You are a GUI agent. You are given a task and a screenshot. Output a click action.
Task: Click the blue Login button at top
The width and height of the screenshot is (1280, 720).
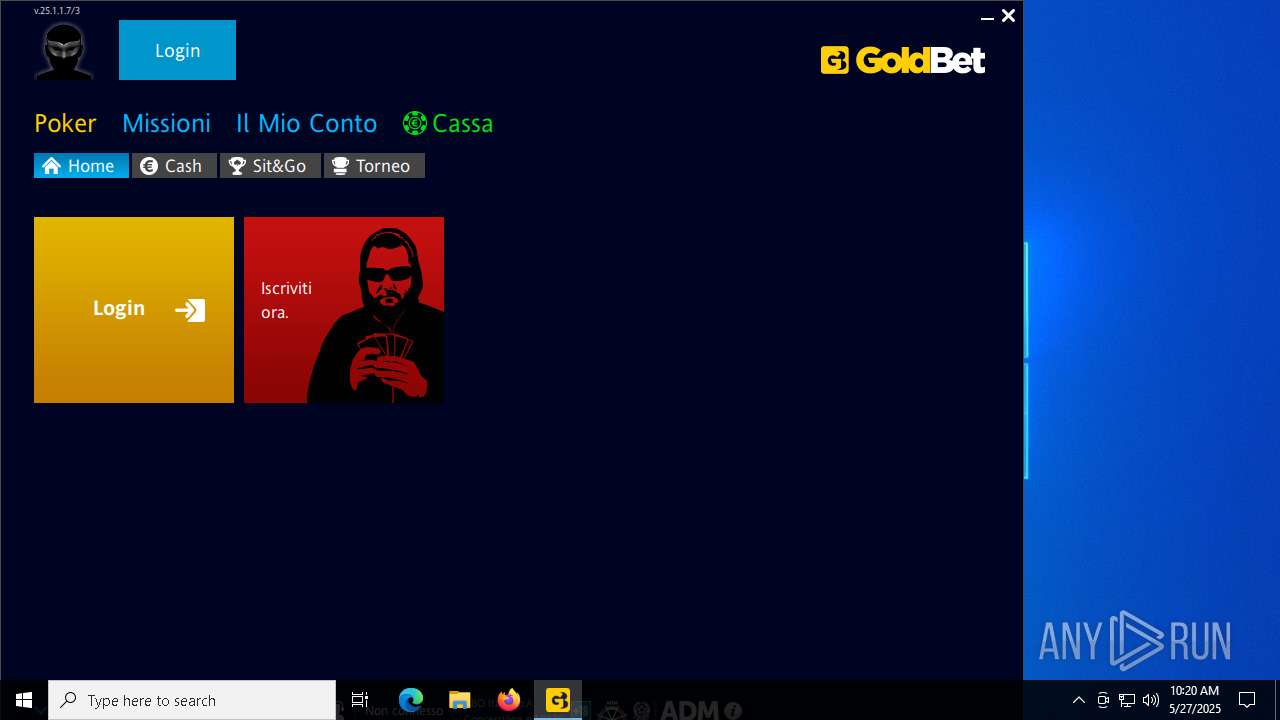coord(177,50)
